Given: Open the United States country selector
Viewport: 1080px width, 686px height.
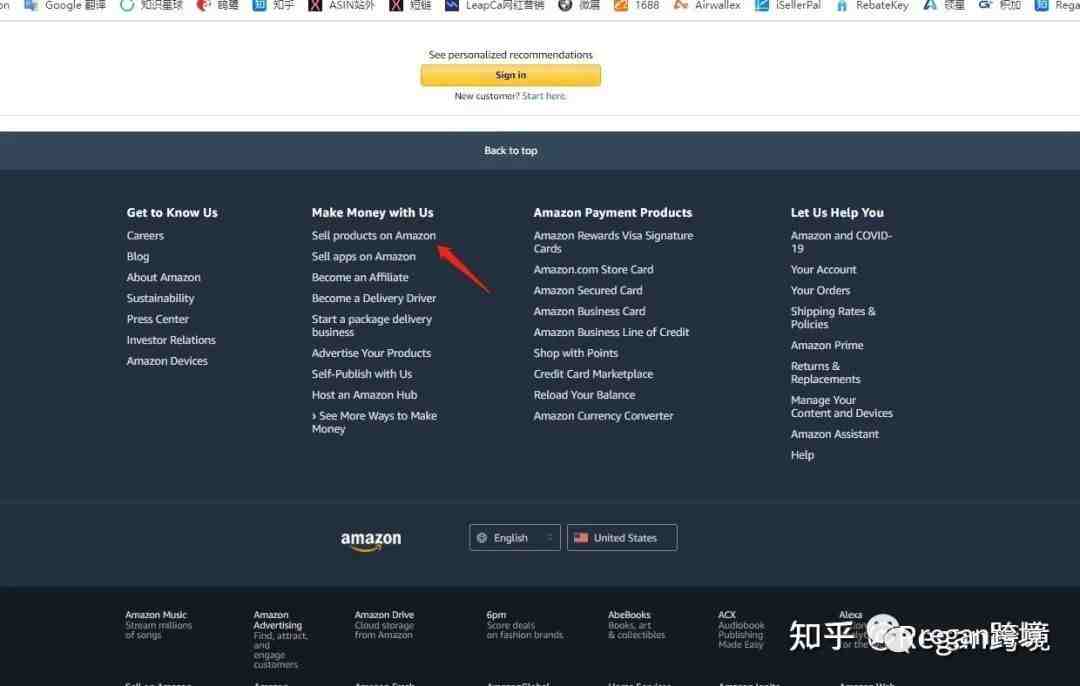Looking at the screenshot, I should (x=622, y=538).
